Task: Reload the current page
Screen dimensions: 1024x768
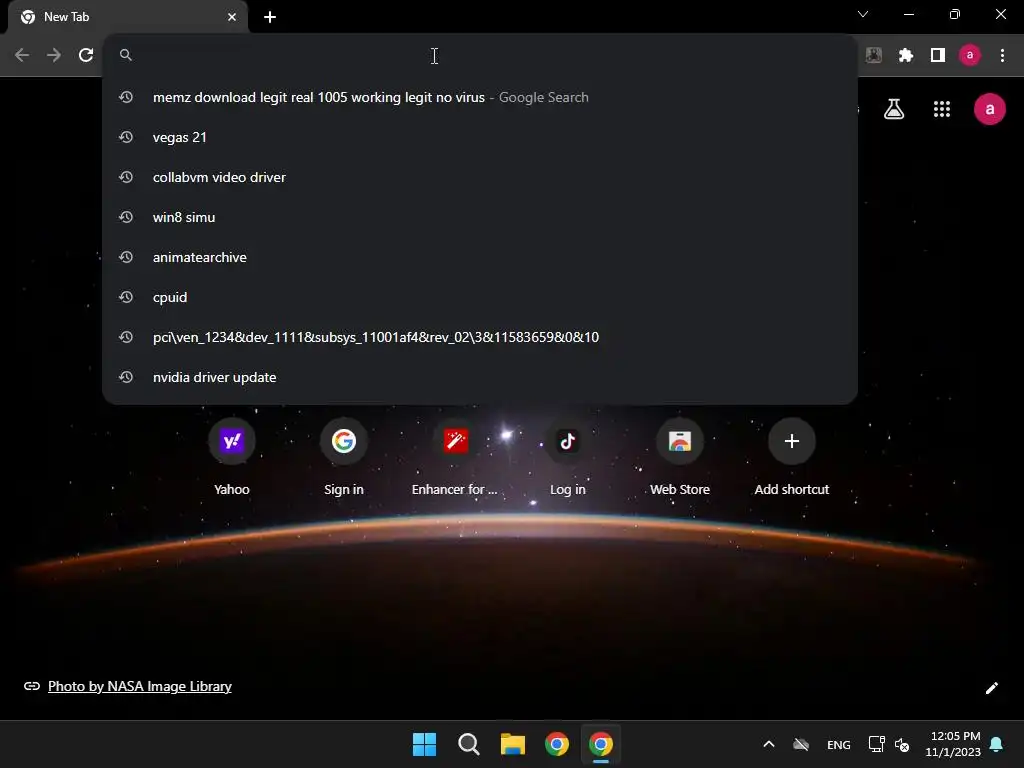Action: pos(86,55)
